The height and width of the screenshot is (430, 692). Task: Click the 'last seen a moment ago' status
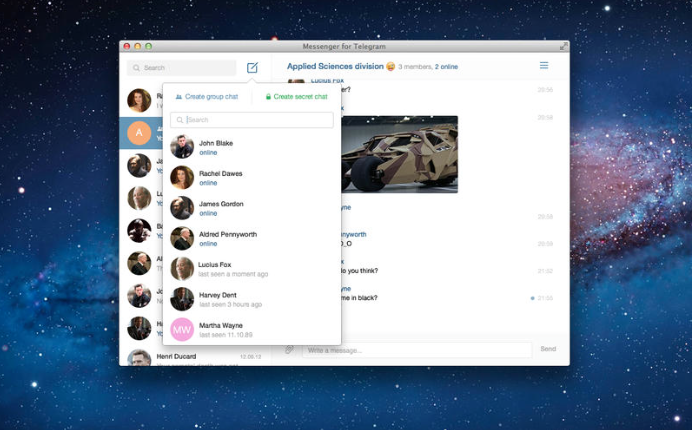click(x=233, y=274)
